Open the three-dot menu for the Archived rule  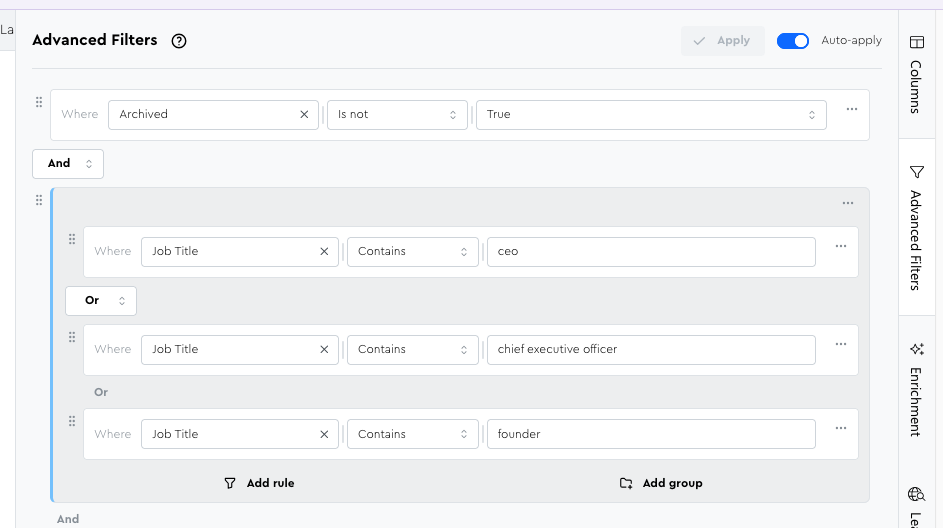click(851, 110)
